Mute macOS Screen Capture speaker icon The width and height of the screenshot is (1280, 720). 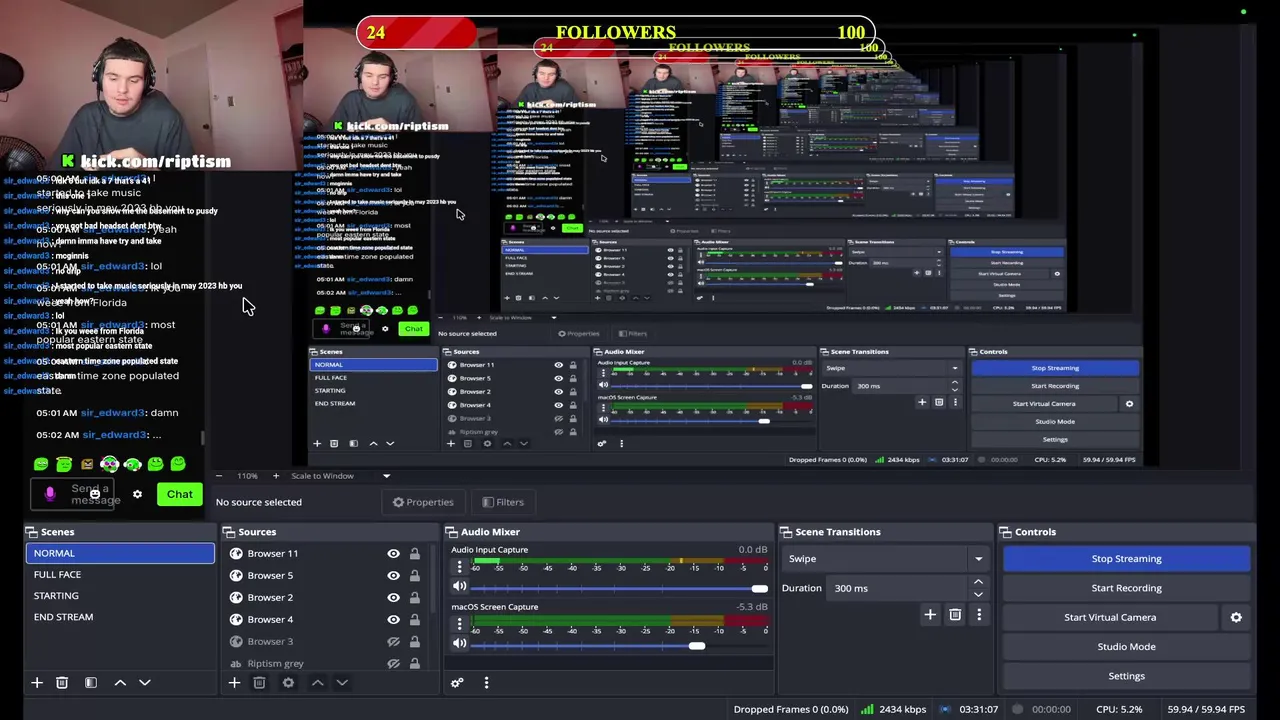pyautogui.click(x=460, y=643)
